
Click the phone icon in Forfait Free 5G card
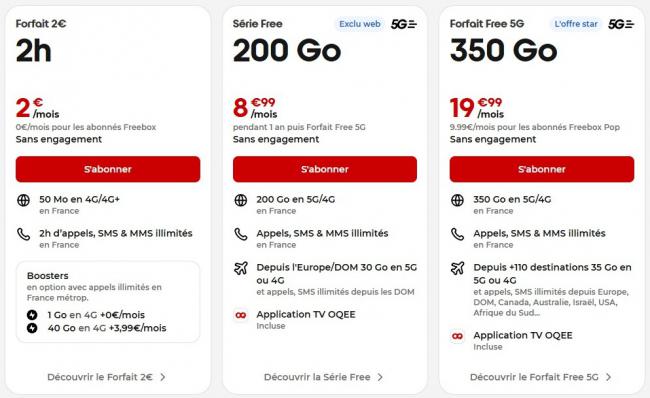tap(457, 234)
